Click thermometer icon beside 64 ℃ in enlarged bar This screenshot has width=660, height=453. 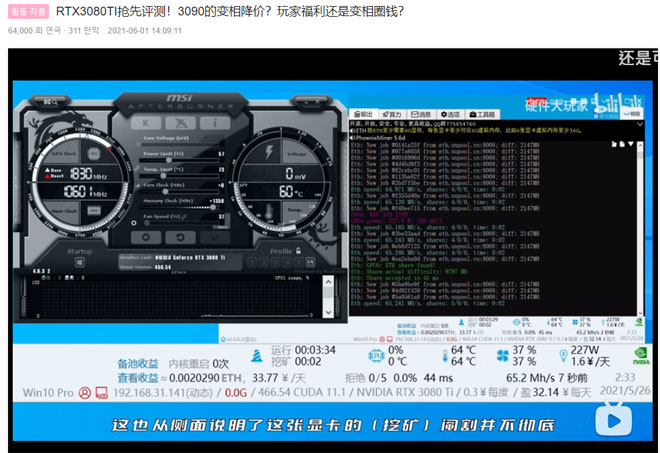pyautogui.click(x=445, y=356)
